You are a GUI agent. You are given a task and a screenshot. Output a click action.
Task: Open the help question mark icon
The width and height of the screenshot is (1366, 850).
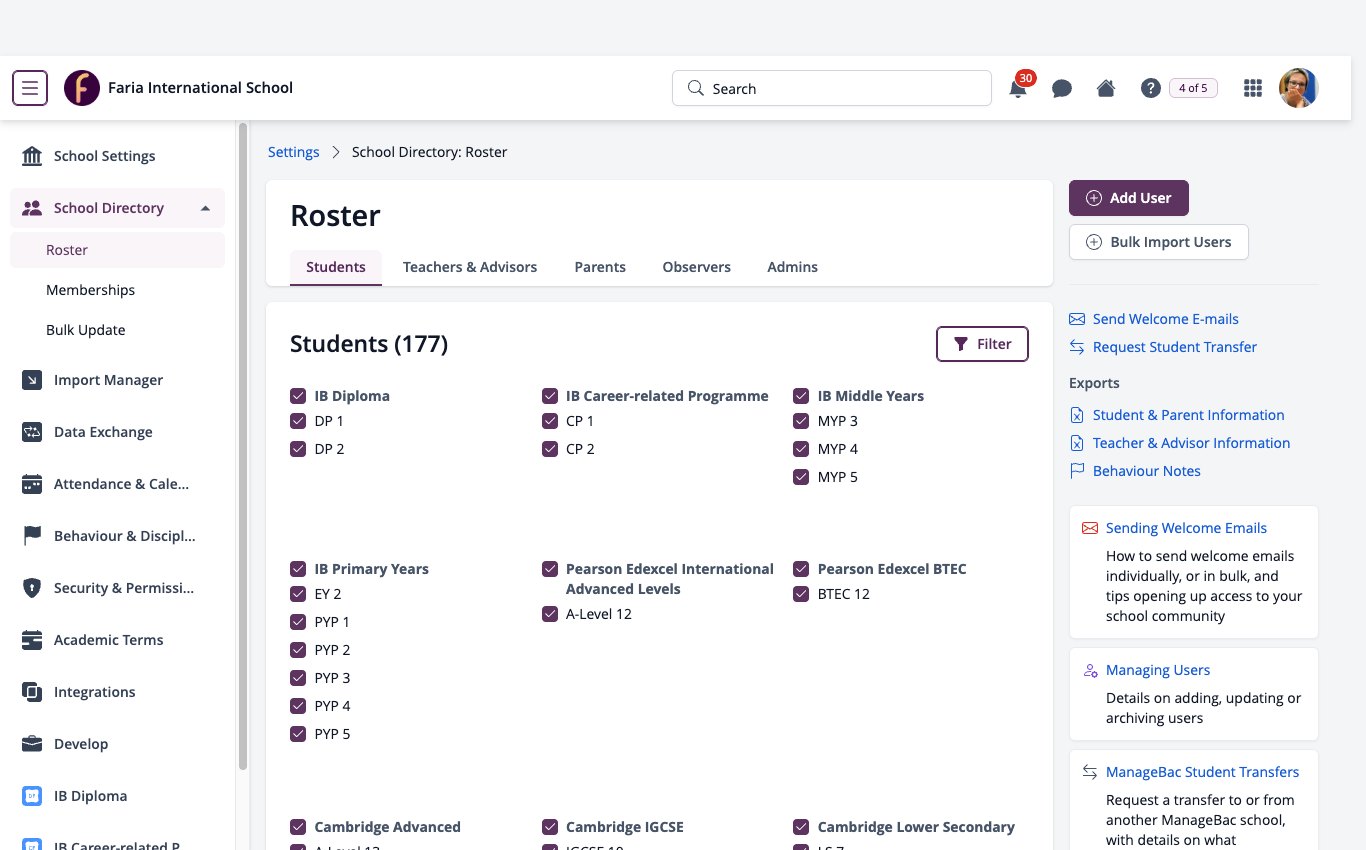(x=1150, y=88)
